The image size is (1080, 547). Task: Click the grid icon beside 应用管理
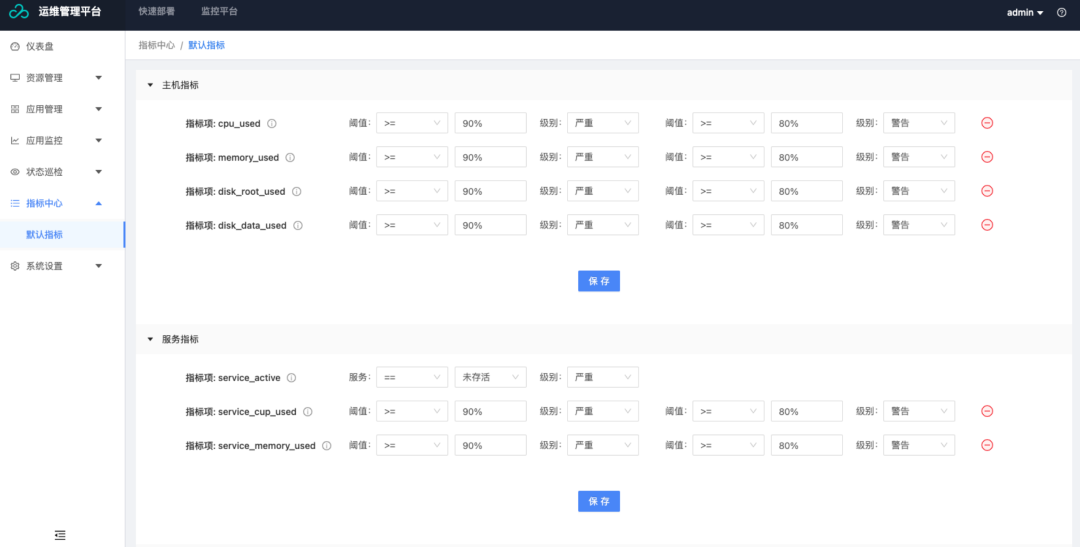(x=15, y=110)
